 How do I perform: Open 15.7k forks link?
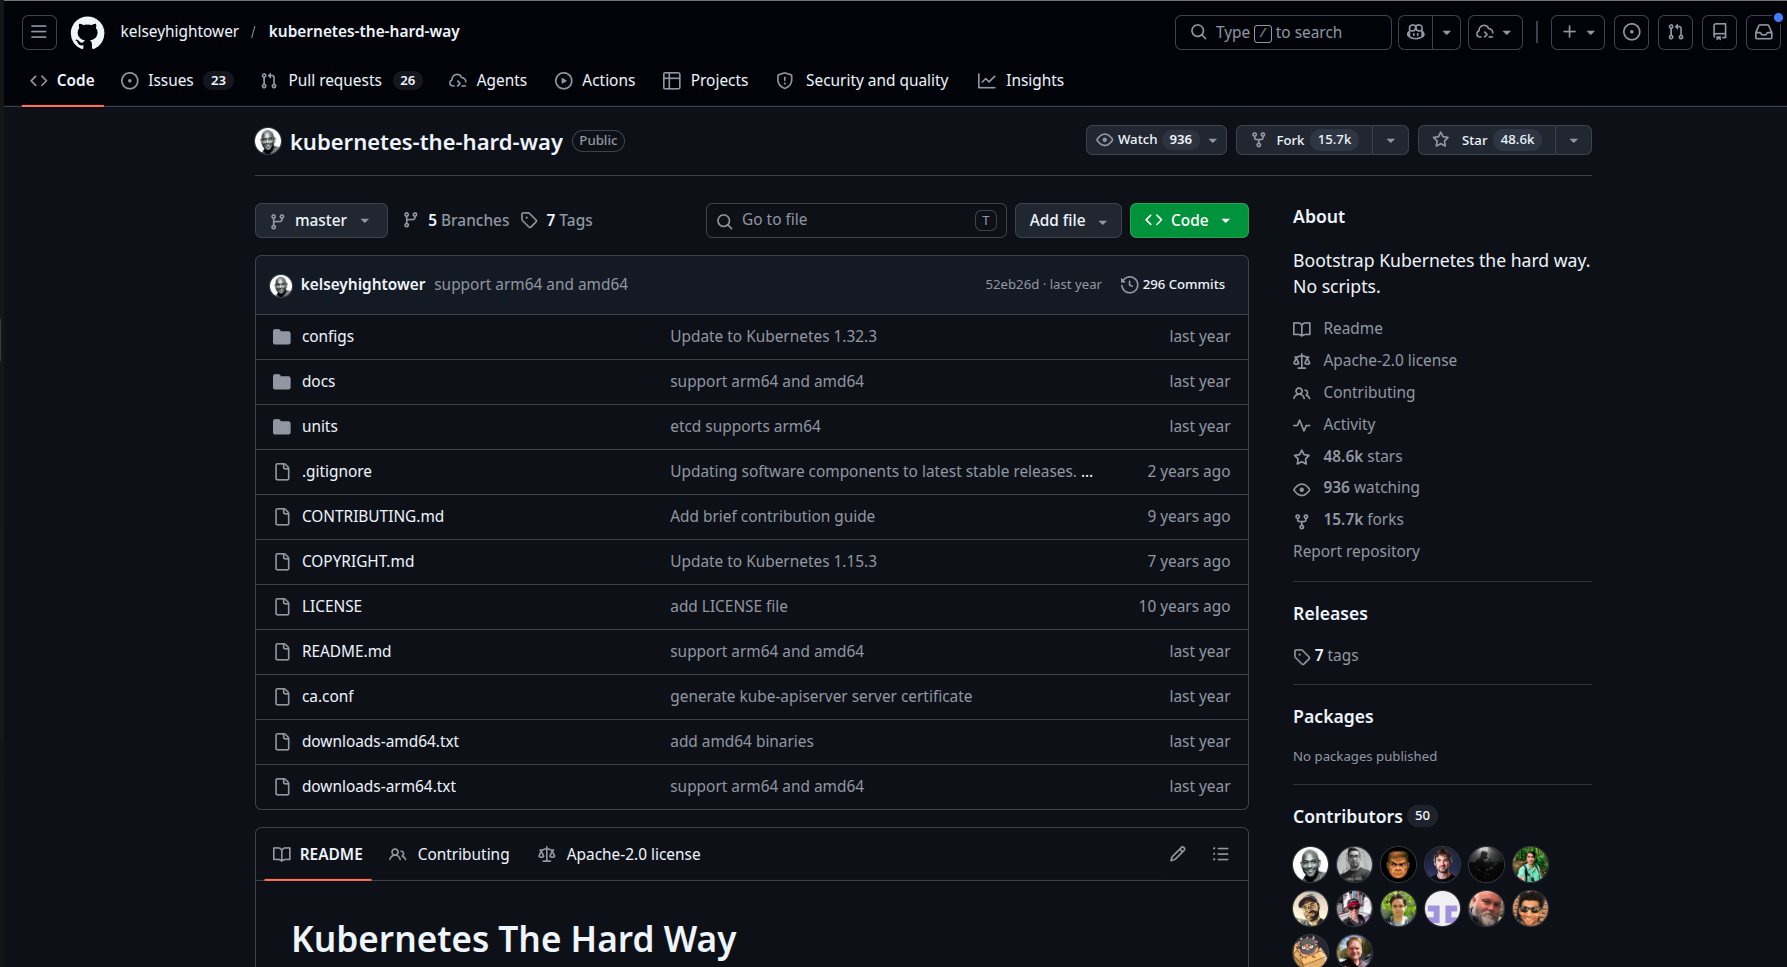pyautogui.click(x=1349, y=520)
